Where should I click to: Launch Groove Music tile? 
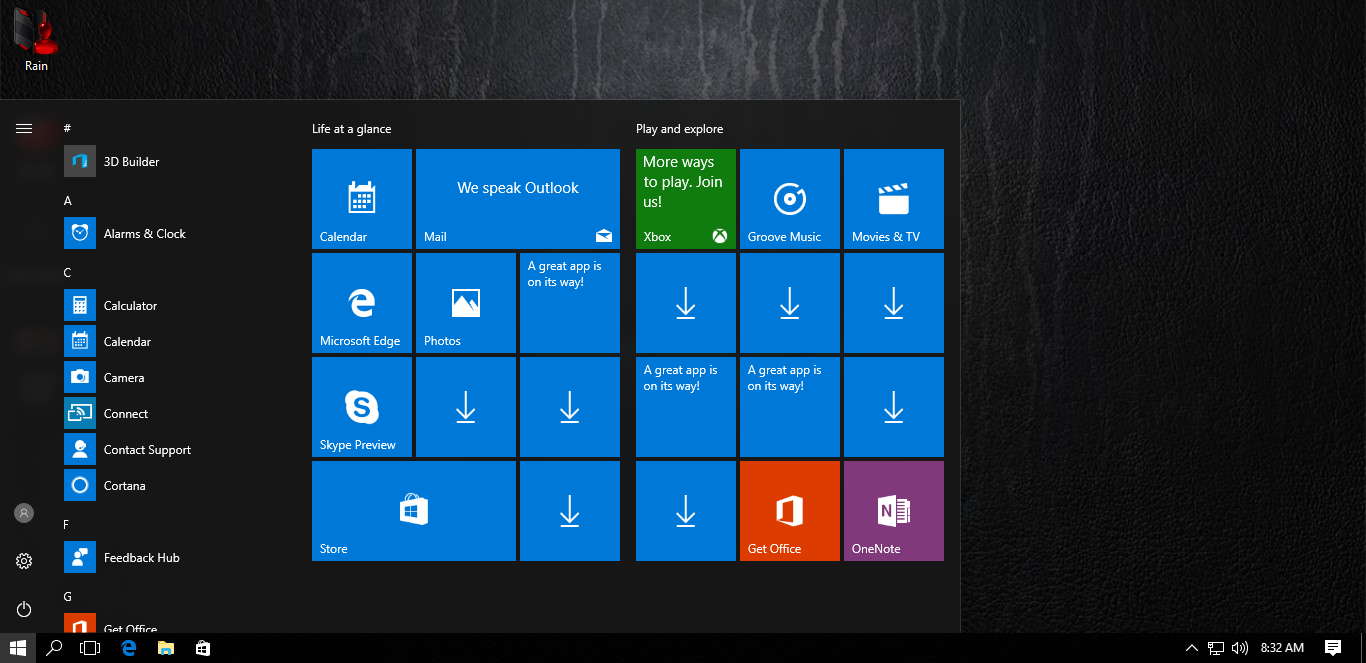pyautogui.click(x=790, y=199)
